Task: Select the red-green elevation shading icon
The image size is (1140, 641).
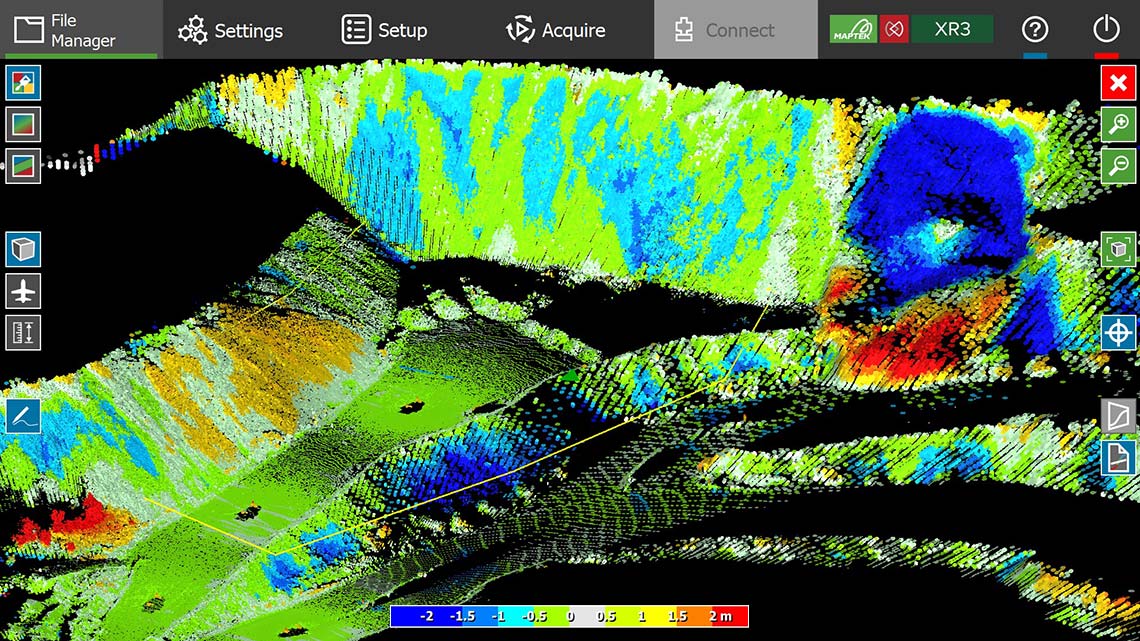Action: 22,165
